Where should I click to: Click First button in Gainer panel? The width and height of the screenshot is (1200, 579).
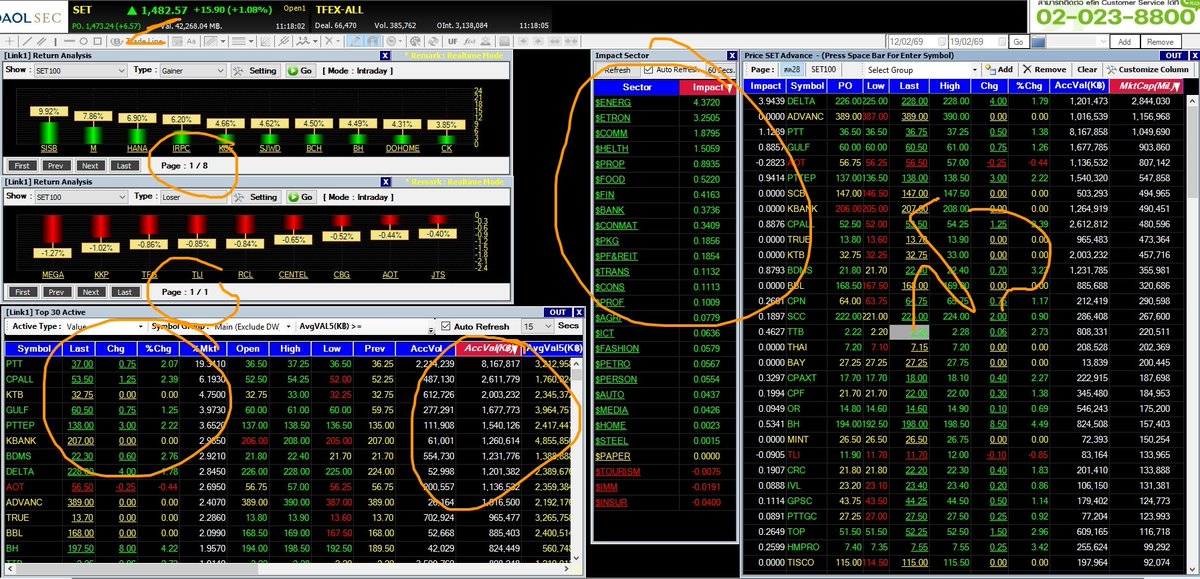(x=24, y=166)
